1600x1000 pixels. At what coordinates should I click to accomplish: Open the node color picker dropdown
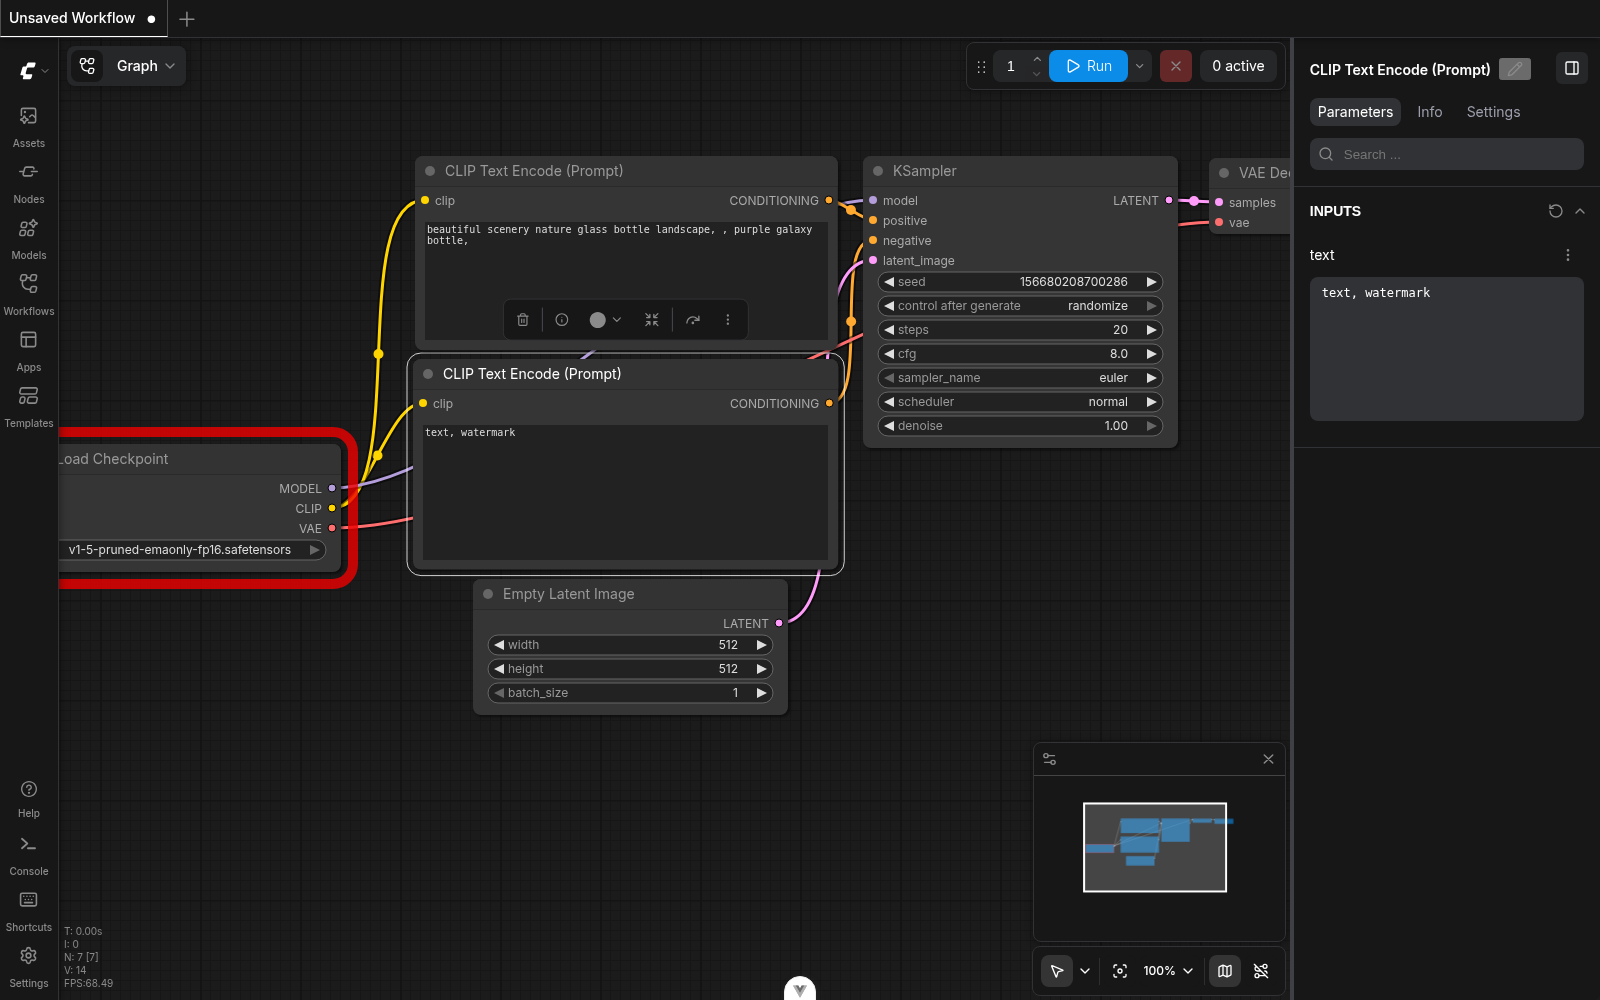click(606, 320)
